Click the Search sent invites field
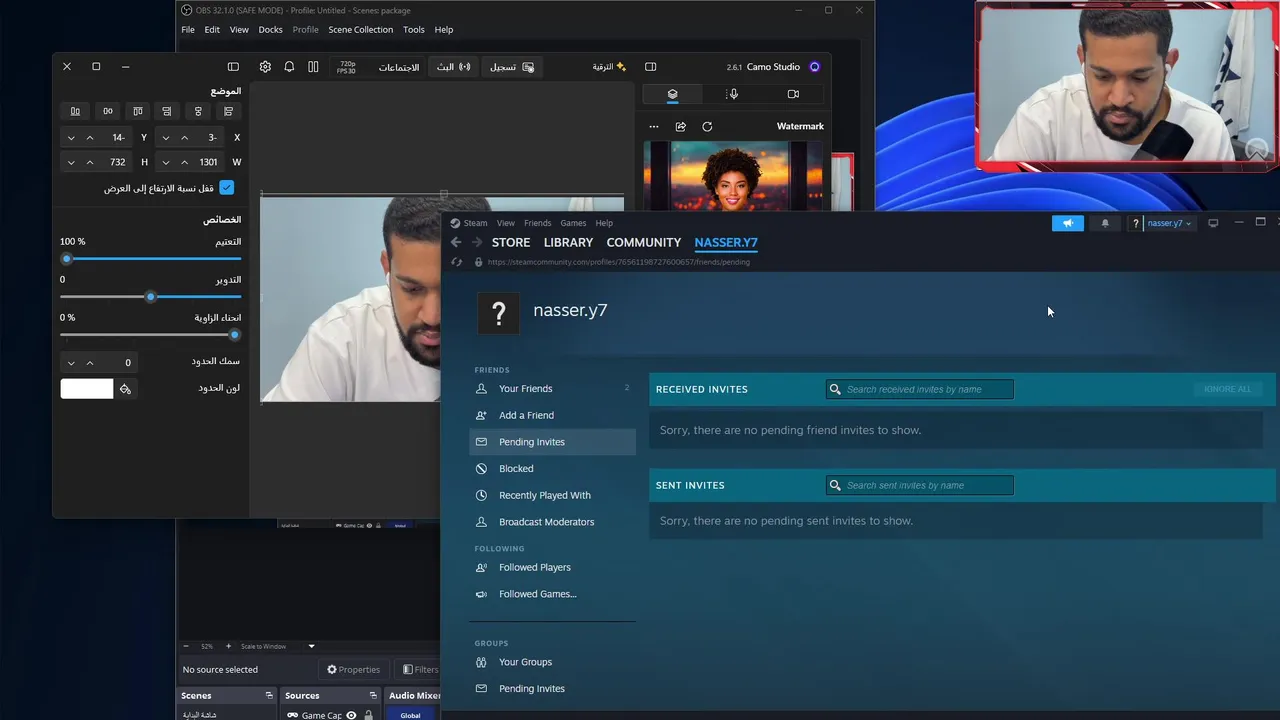 (x=920, y=485)
